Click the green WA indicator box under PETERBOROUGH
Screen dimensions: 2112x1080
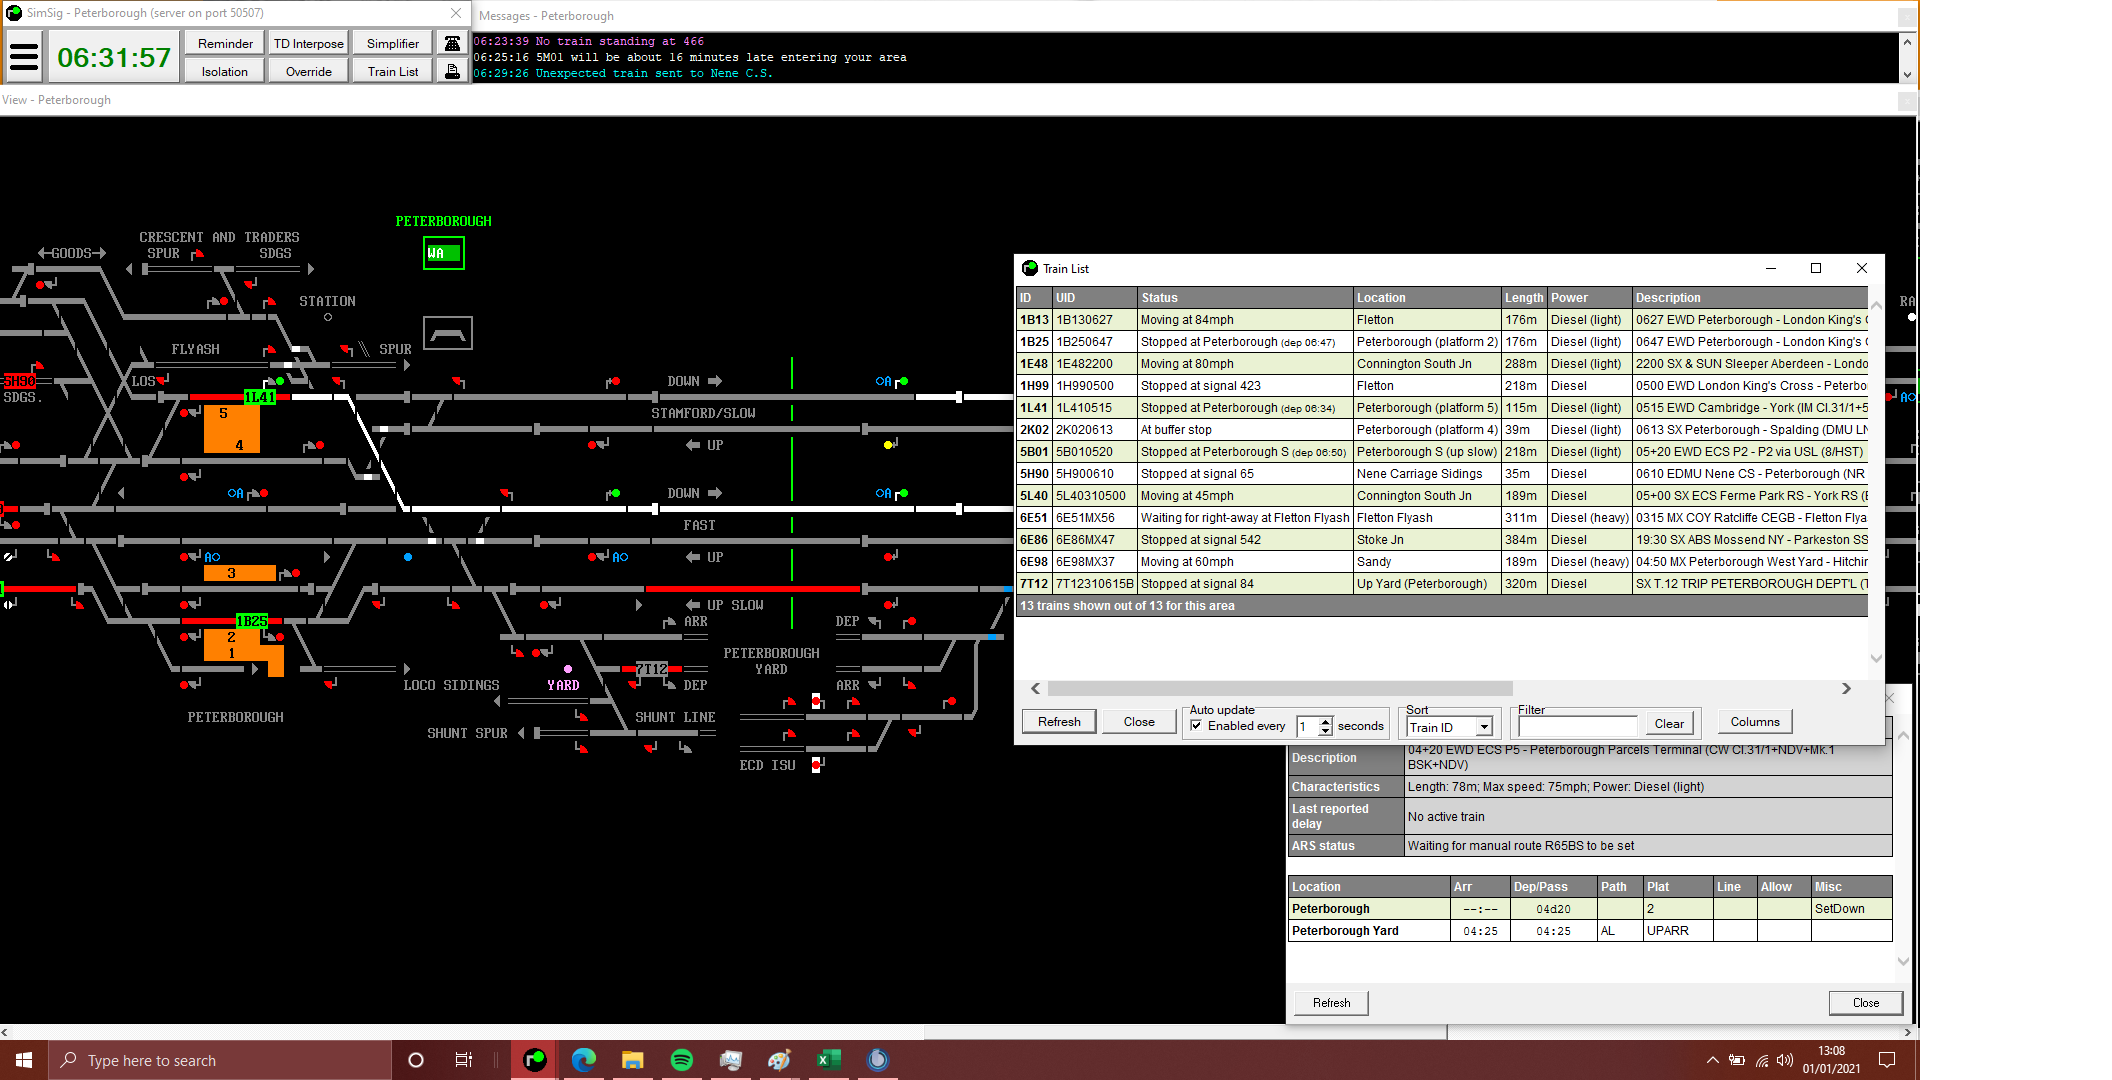443,253
